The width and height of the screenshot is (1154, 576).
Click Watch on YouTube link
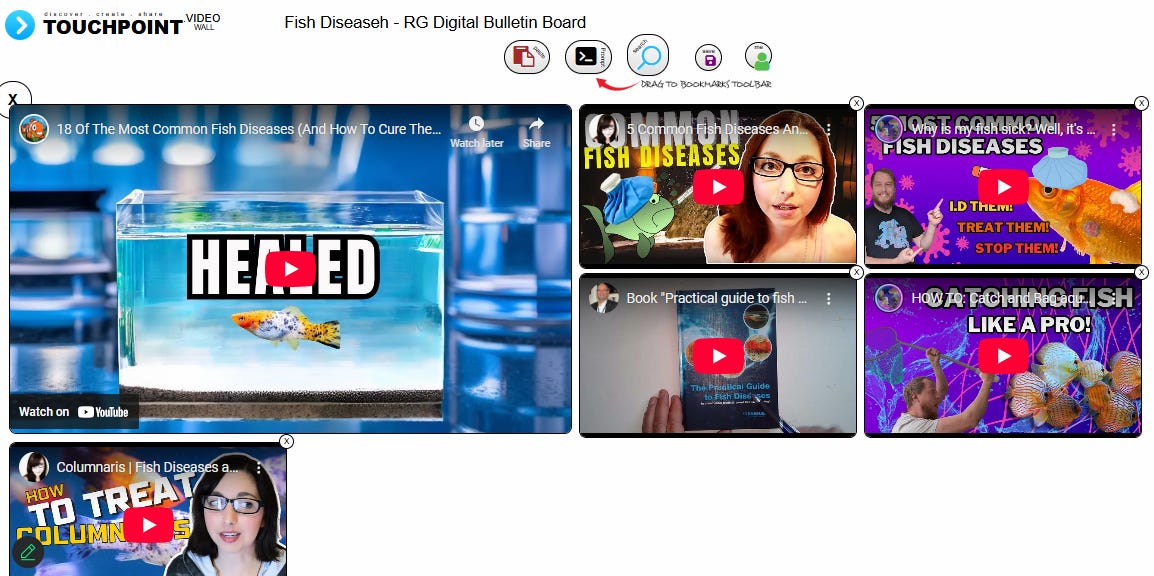pyautogui.click(x=74, y=412)
